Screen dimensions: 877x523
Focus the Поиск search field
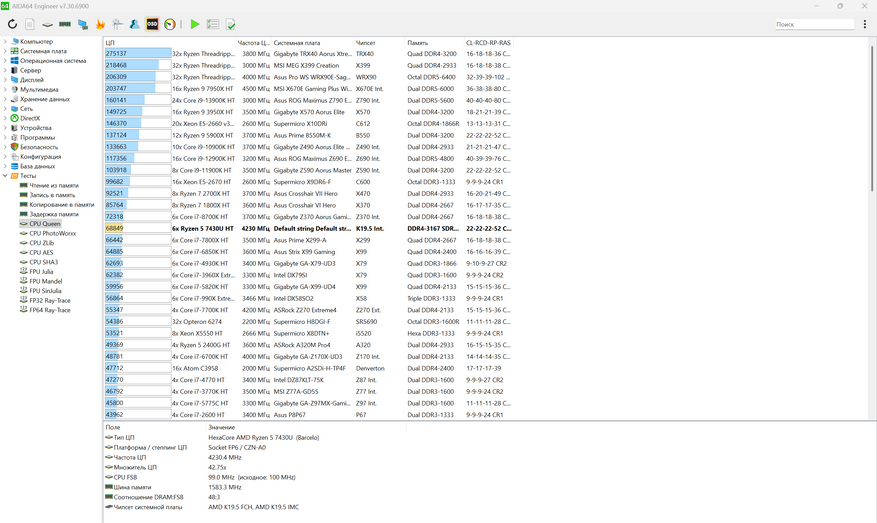(x=814, y=24)
